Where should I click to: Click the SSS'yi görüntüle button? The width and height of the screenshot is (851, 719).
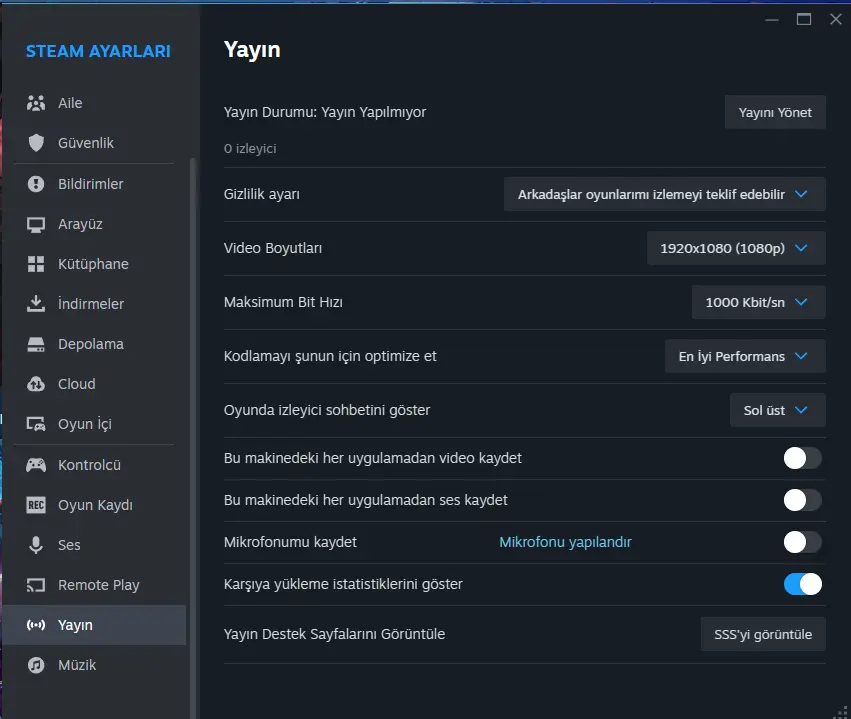click(x=763, y=634)
